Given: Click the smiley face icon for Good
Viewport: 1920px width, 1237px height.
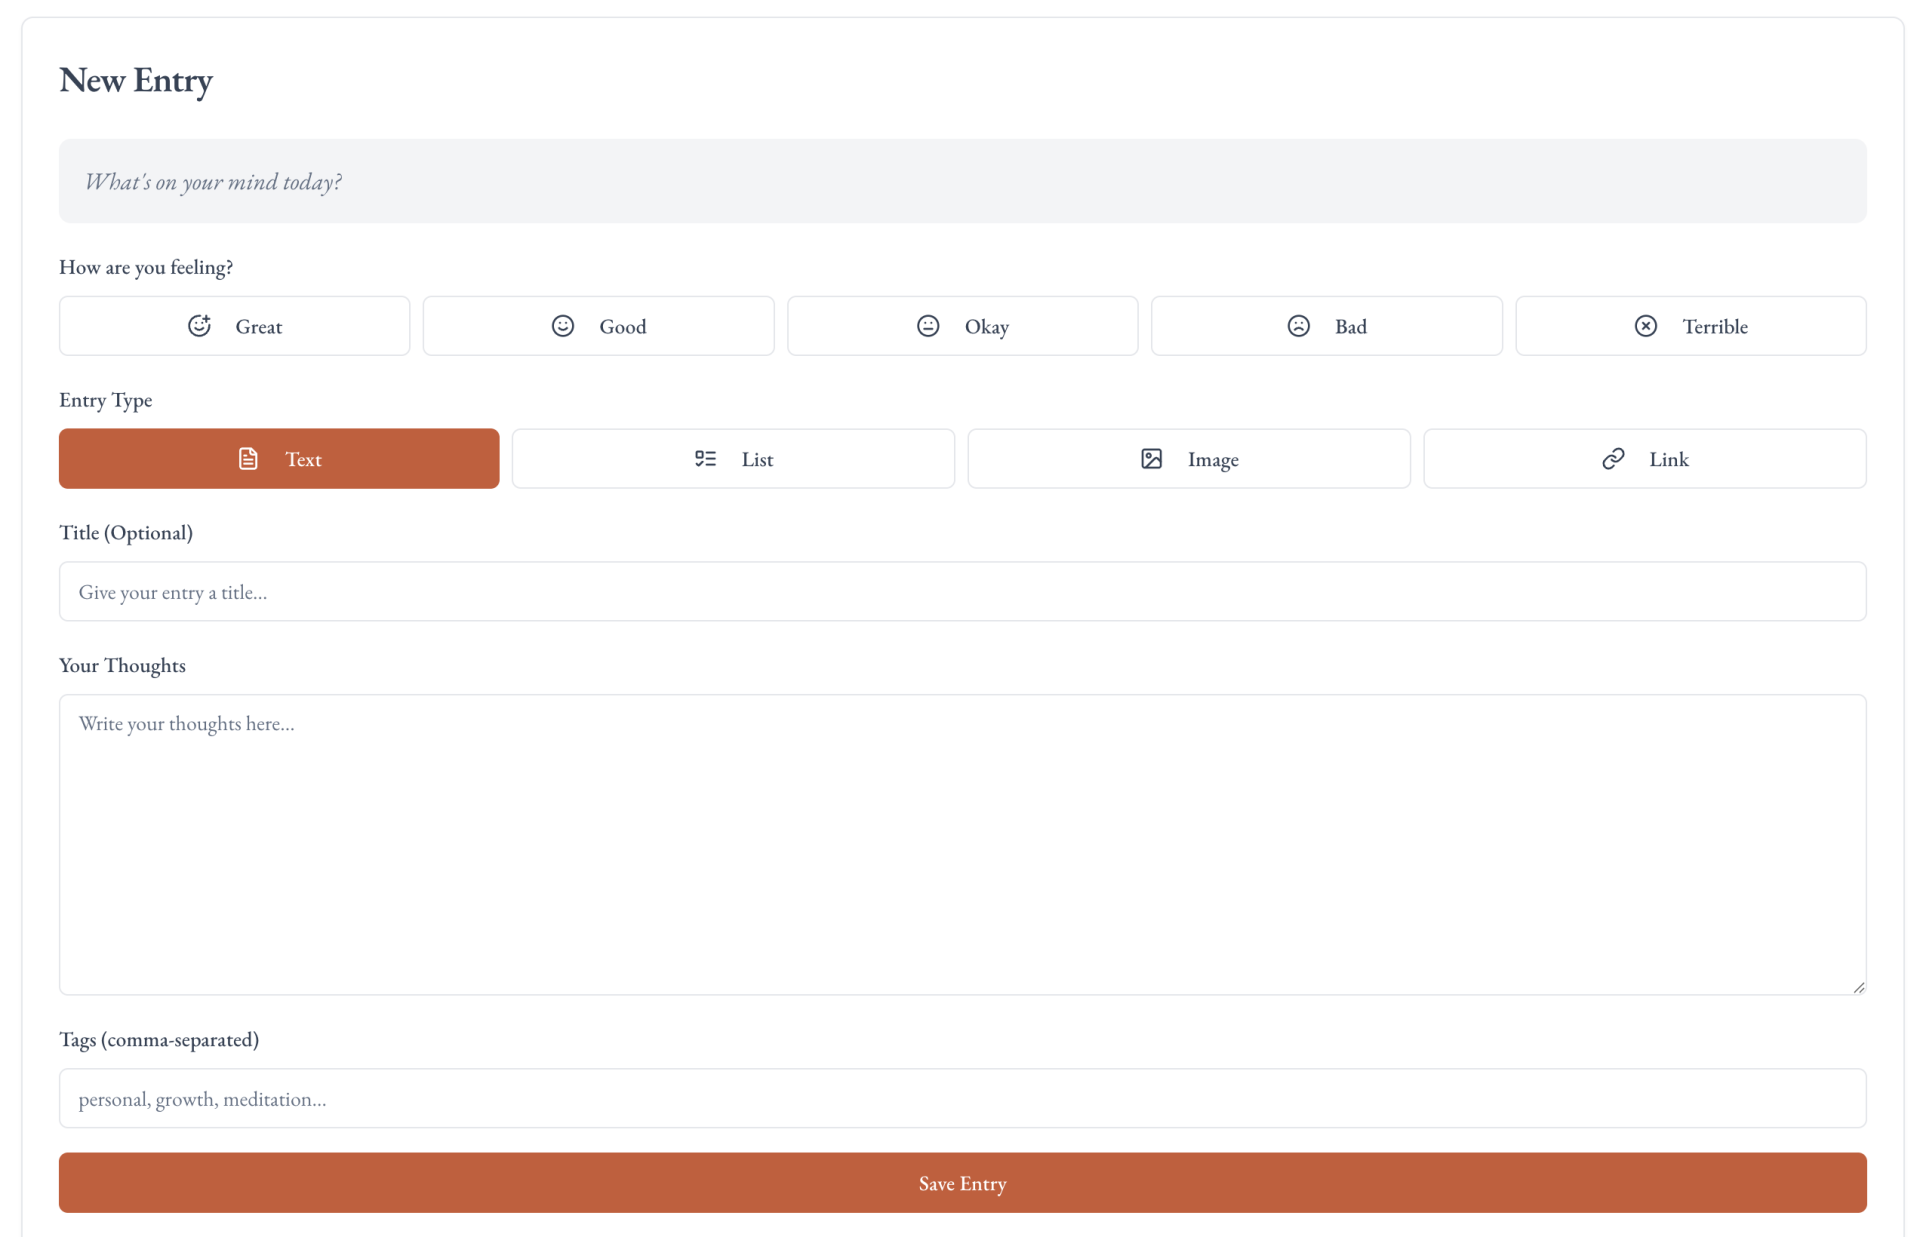Looking at the screenshot, I should (563, 326).
